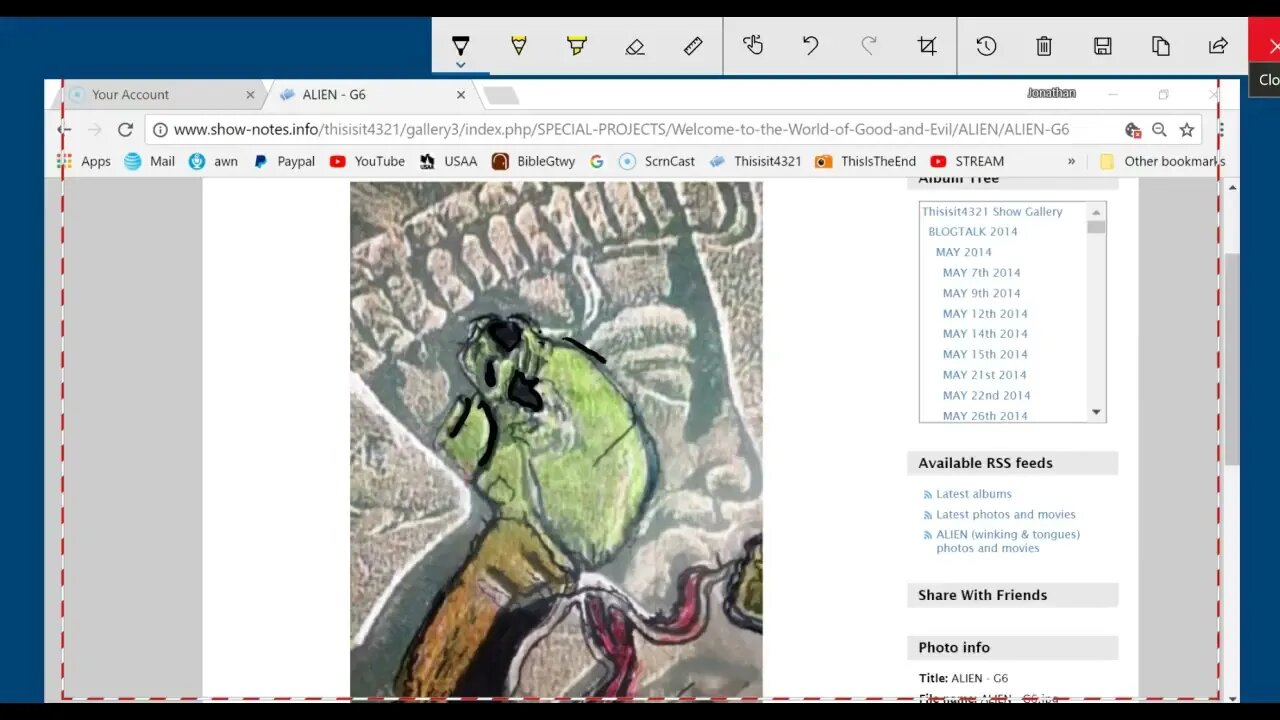The width and height of the screenshot is (1280, 720).
Task: Click Jonathan profile button
Action: pos(1051,93)
